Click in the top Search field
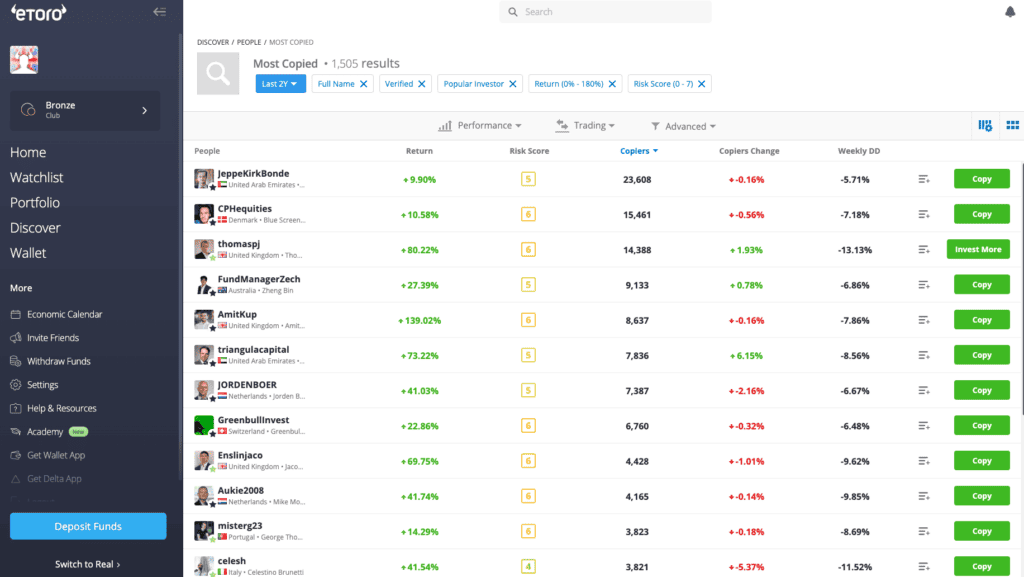Viewport: 1024px width, 577px height. coord(610,12)
